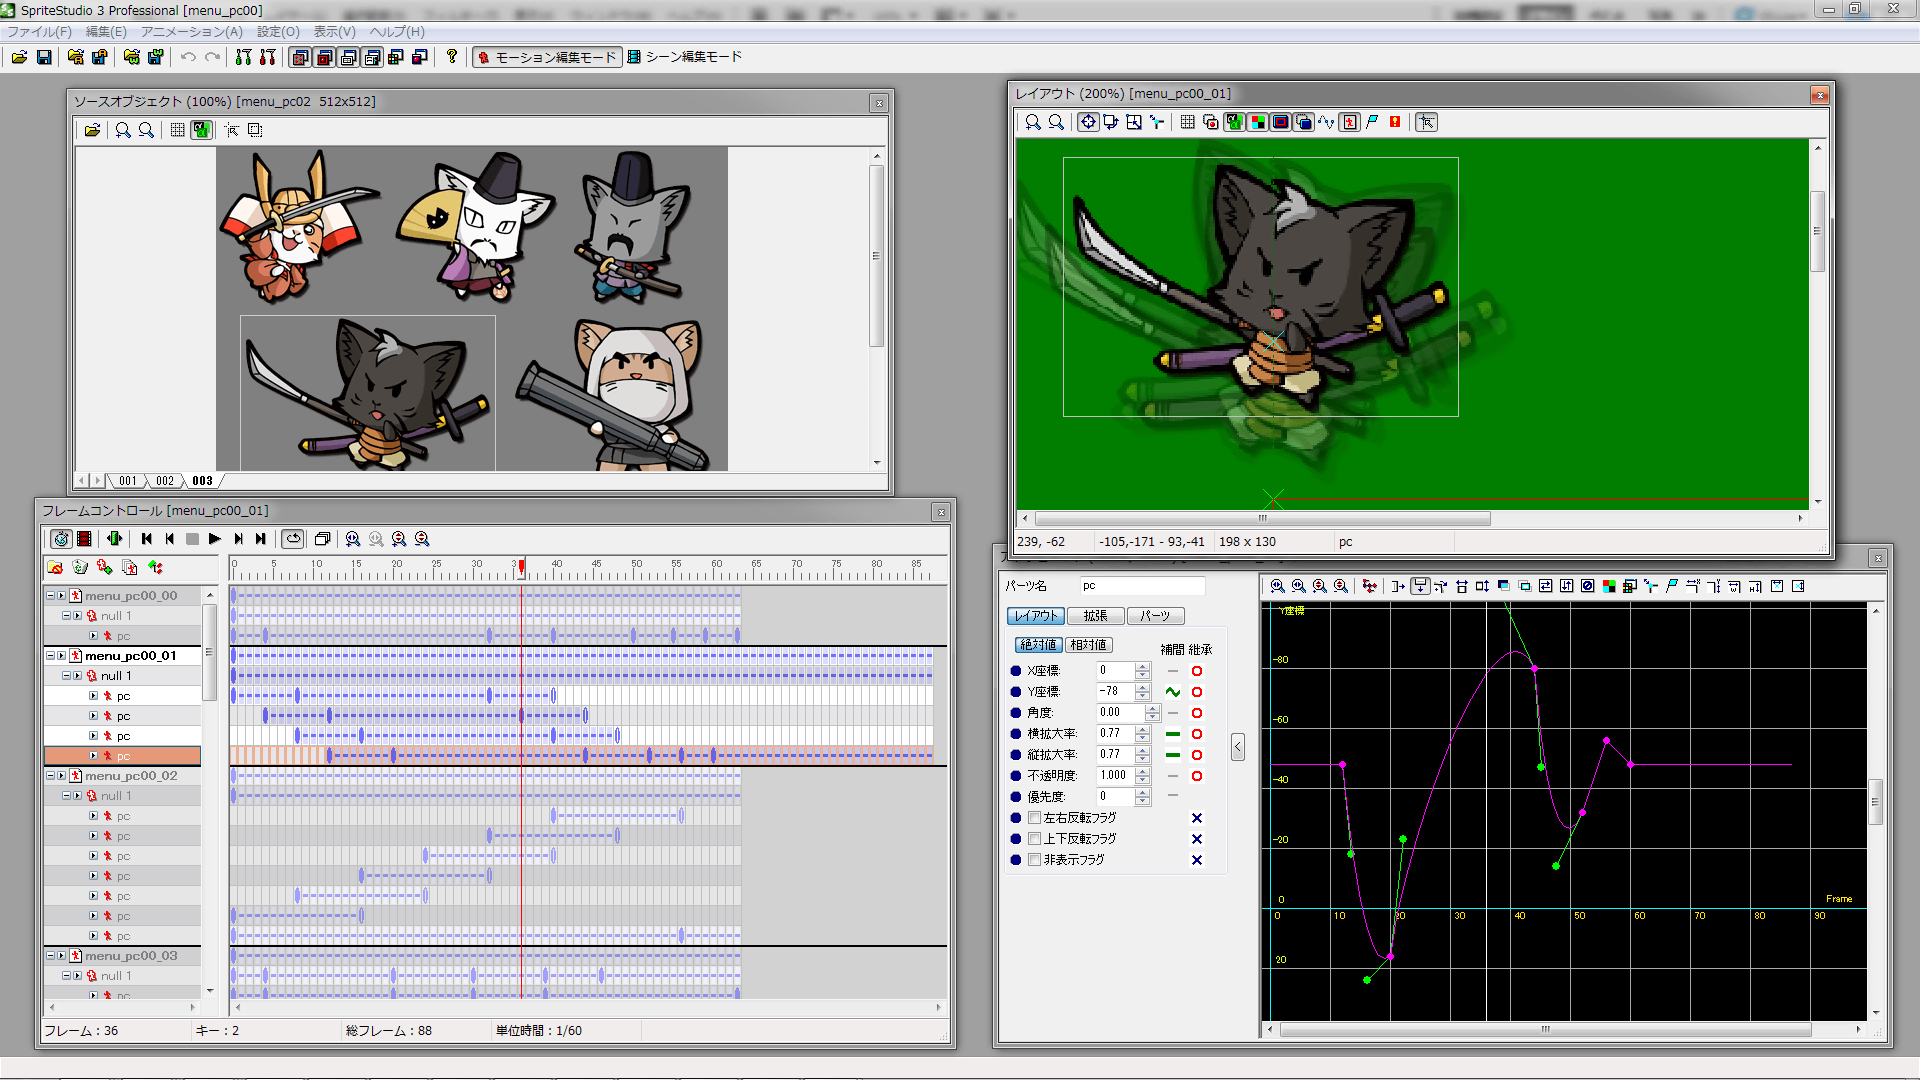Click the save floppy disk icon in main toolbar
1920x1080 pixels.
(44, 57)
